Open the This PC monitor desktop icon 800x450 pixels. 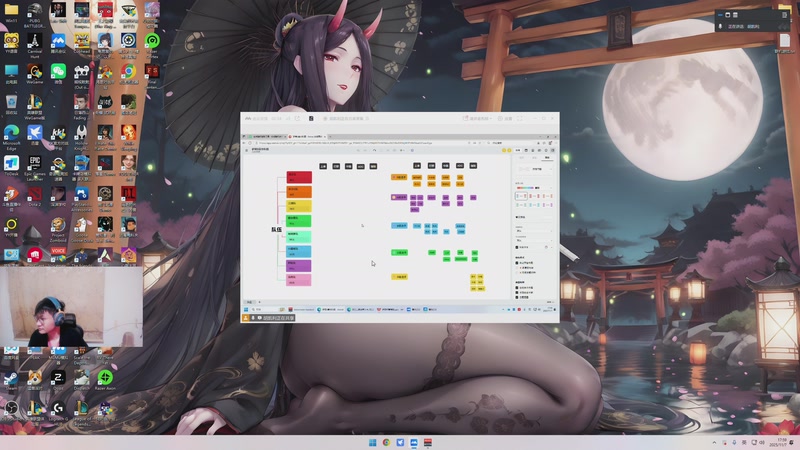[11, 73]
